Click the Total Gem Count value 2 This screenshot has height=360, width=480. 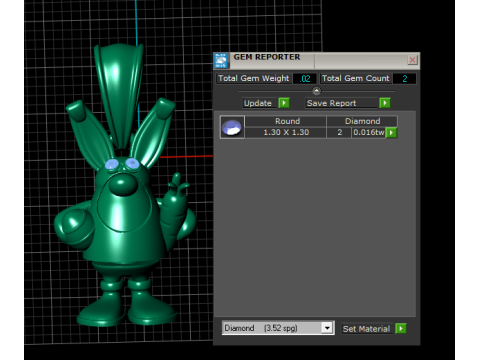tap(404, 79)
